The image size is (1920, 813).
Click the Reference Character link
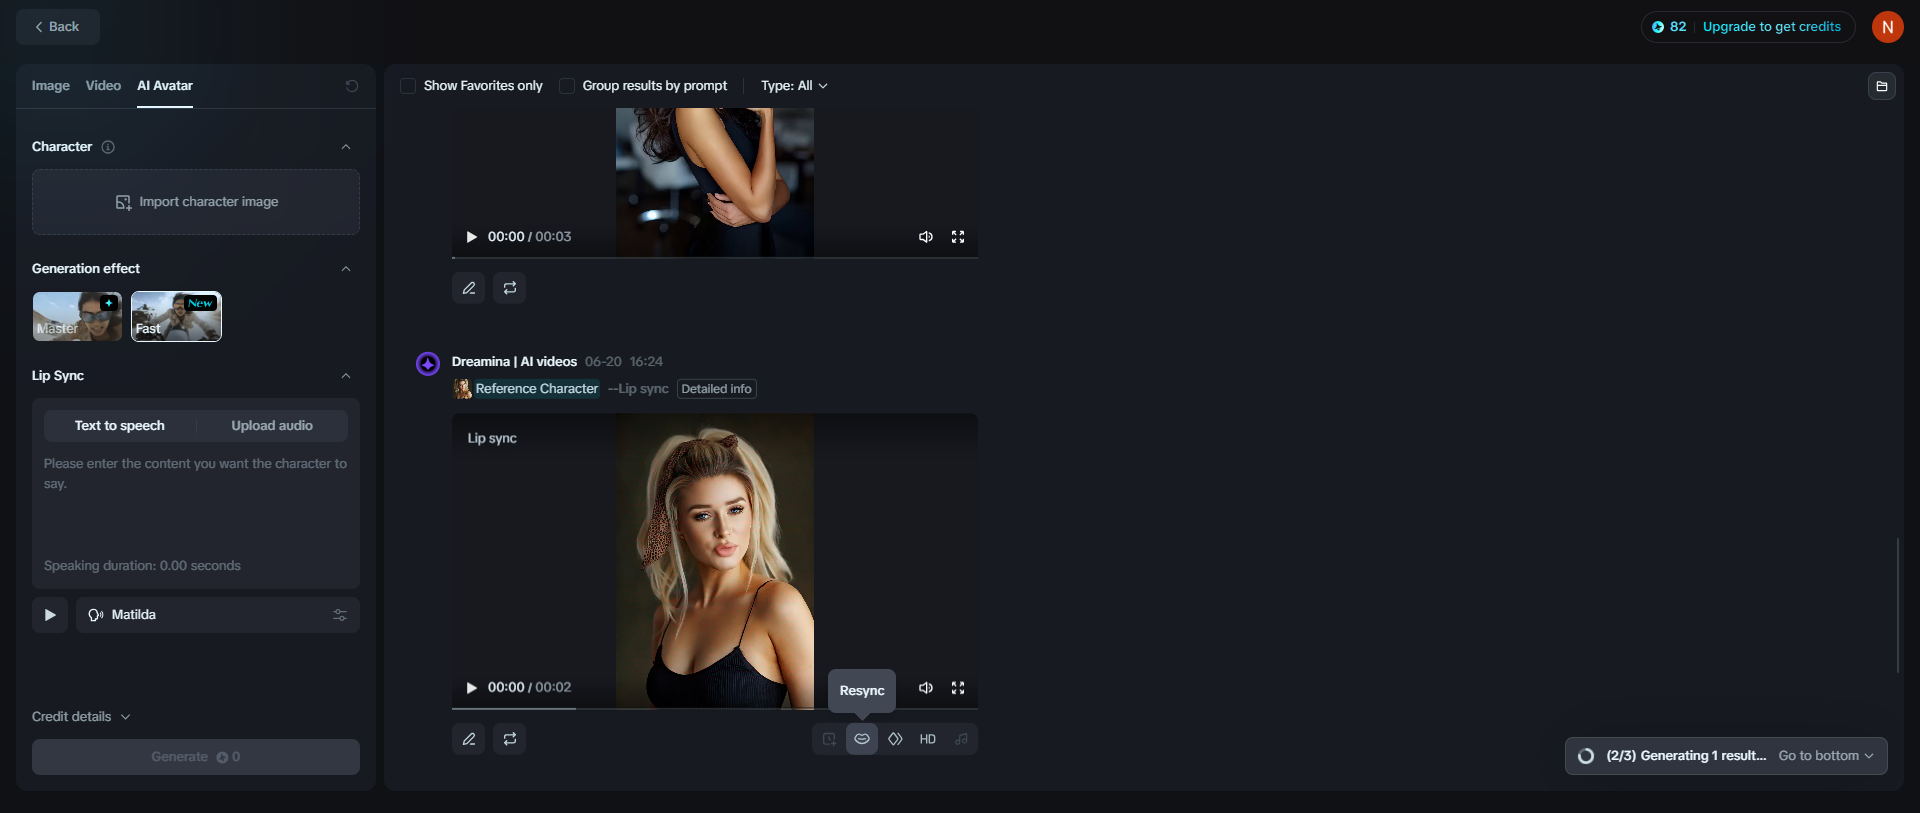[x=537, y=389]
